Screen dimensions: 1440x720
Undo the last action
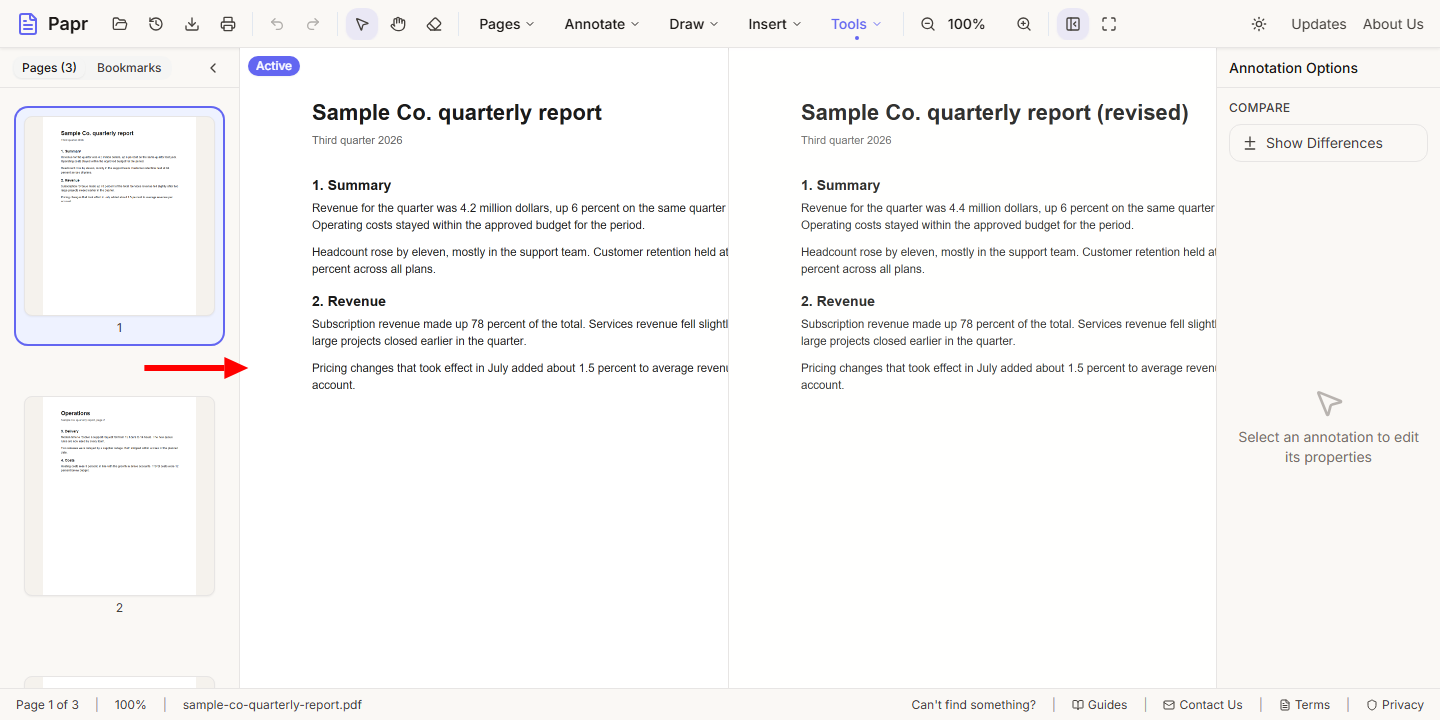(277, 24)
